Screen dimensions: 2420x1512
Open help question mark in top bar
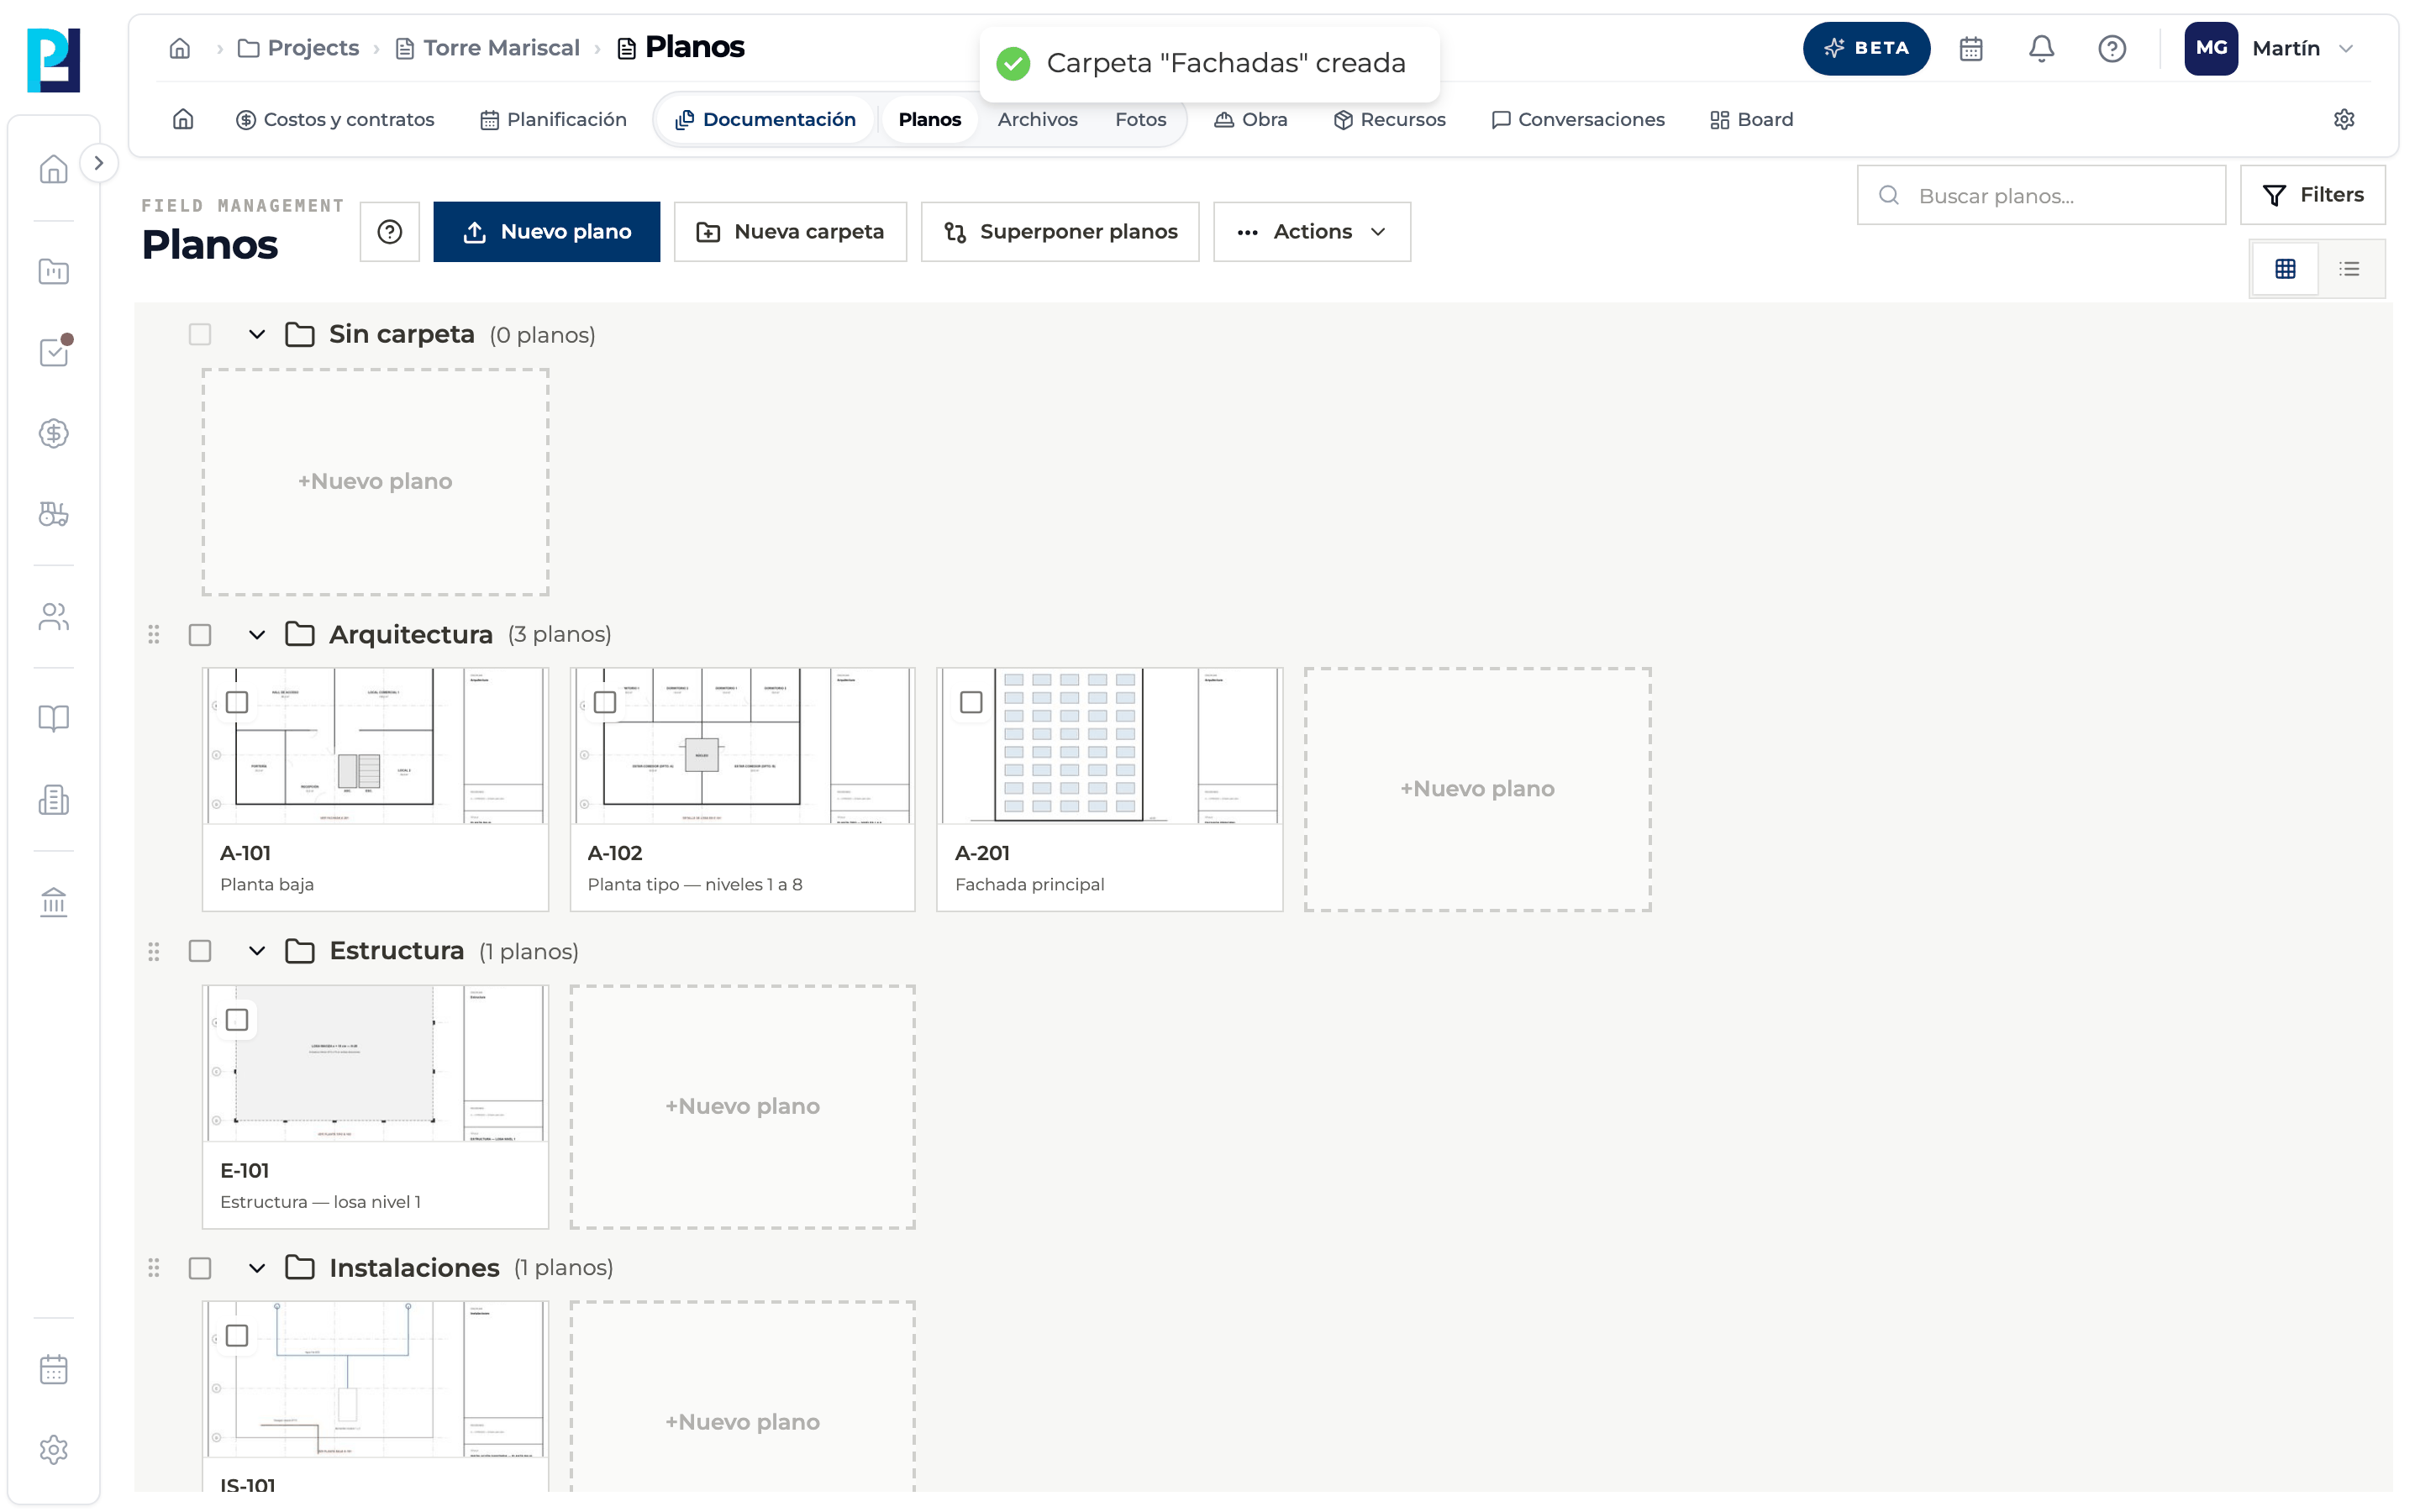coord(2111,48)
